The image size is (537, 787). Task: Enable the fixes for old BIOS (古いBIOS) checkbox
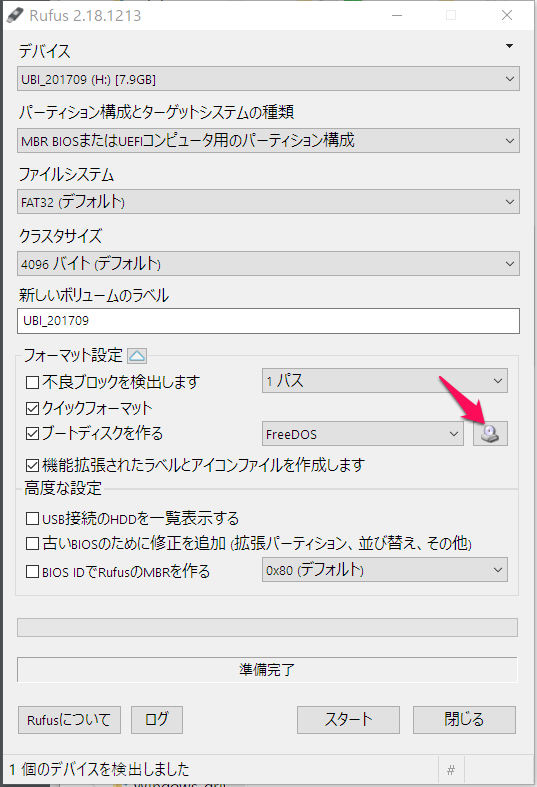[x=33, y=544]
